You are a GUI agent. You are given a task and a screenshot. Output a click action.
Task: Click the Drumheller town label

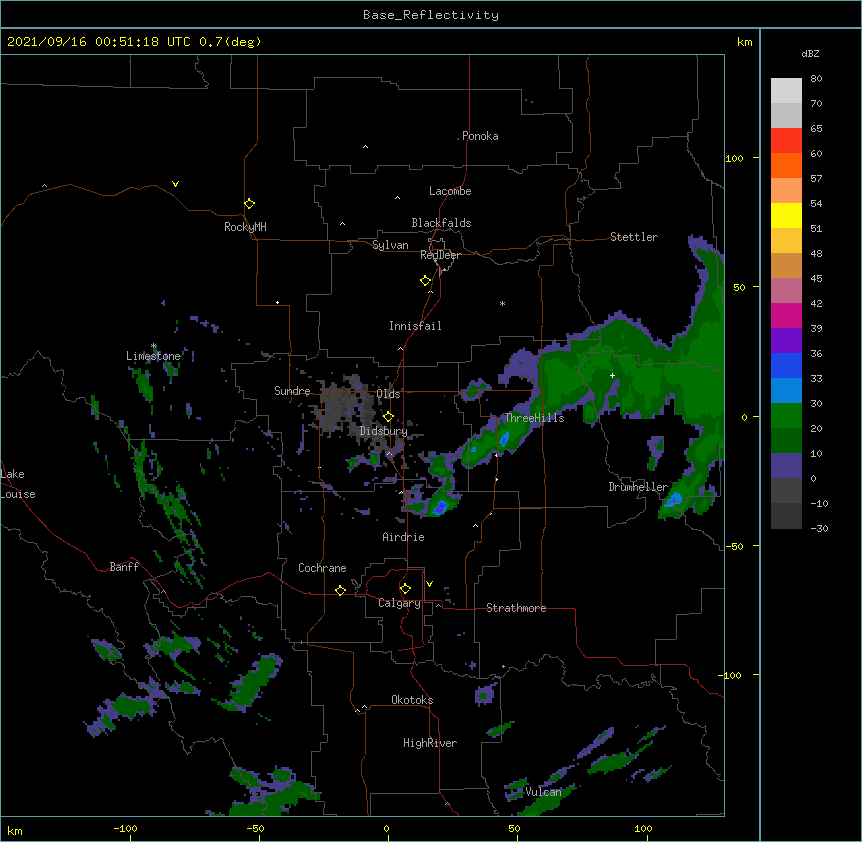(x=638, y=487)
